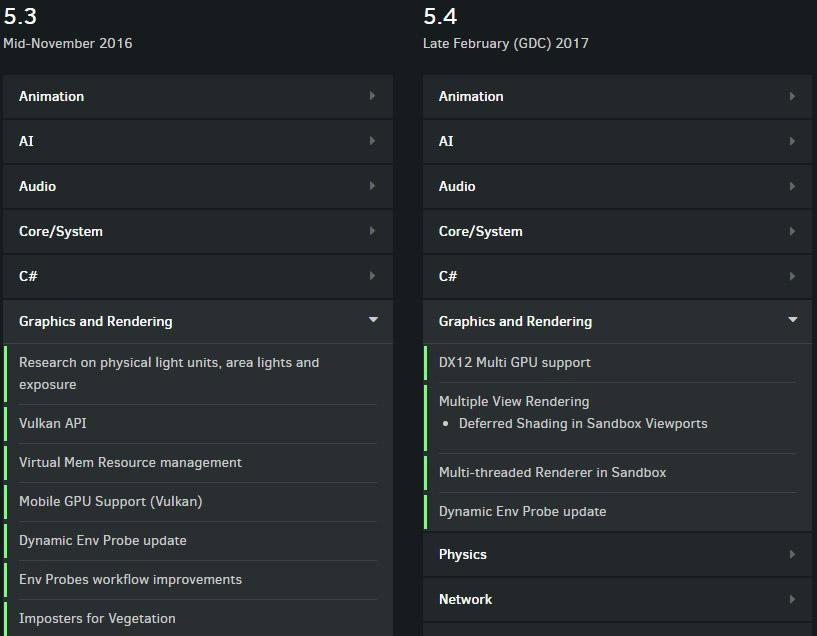Expand AI section arrow under 5.3

tap(372, 141)
